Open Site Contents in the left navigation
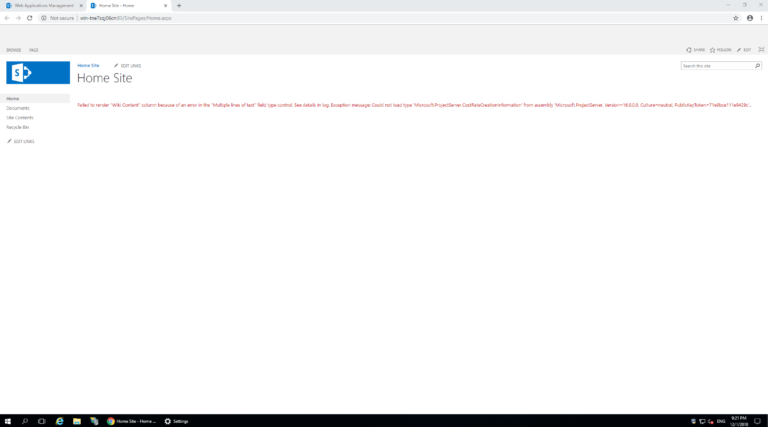768x427 pixels. click(20, 118)
